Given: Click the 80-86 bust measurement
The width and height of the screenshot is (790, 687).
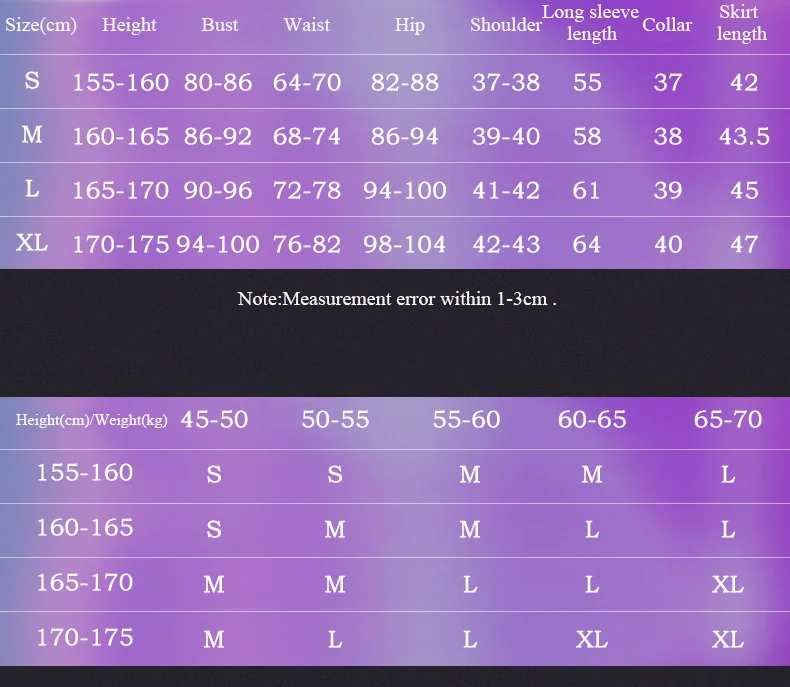Looking at the screenshot, I should pyautogui.click(x=218, y=82).
